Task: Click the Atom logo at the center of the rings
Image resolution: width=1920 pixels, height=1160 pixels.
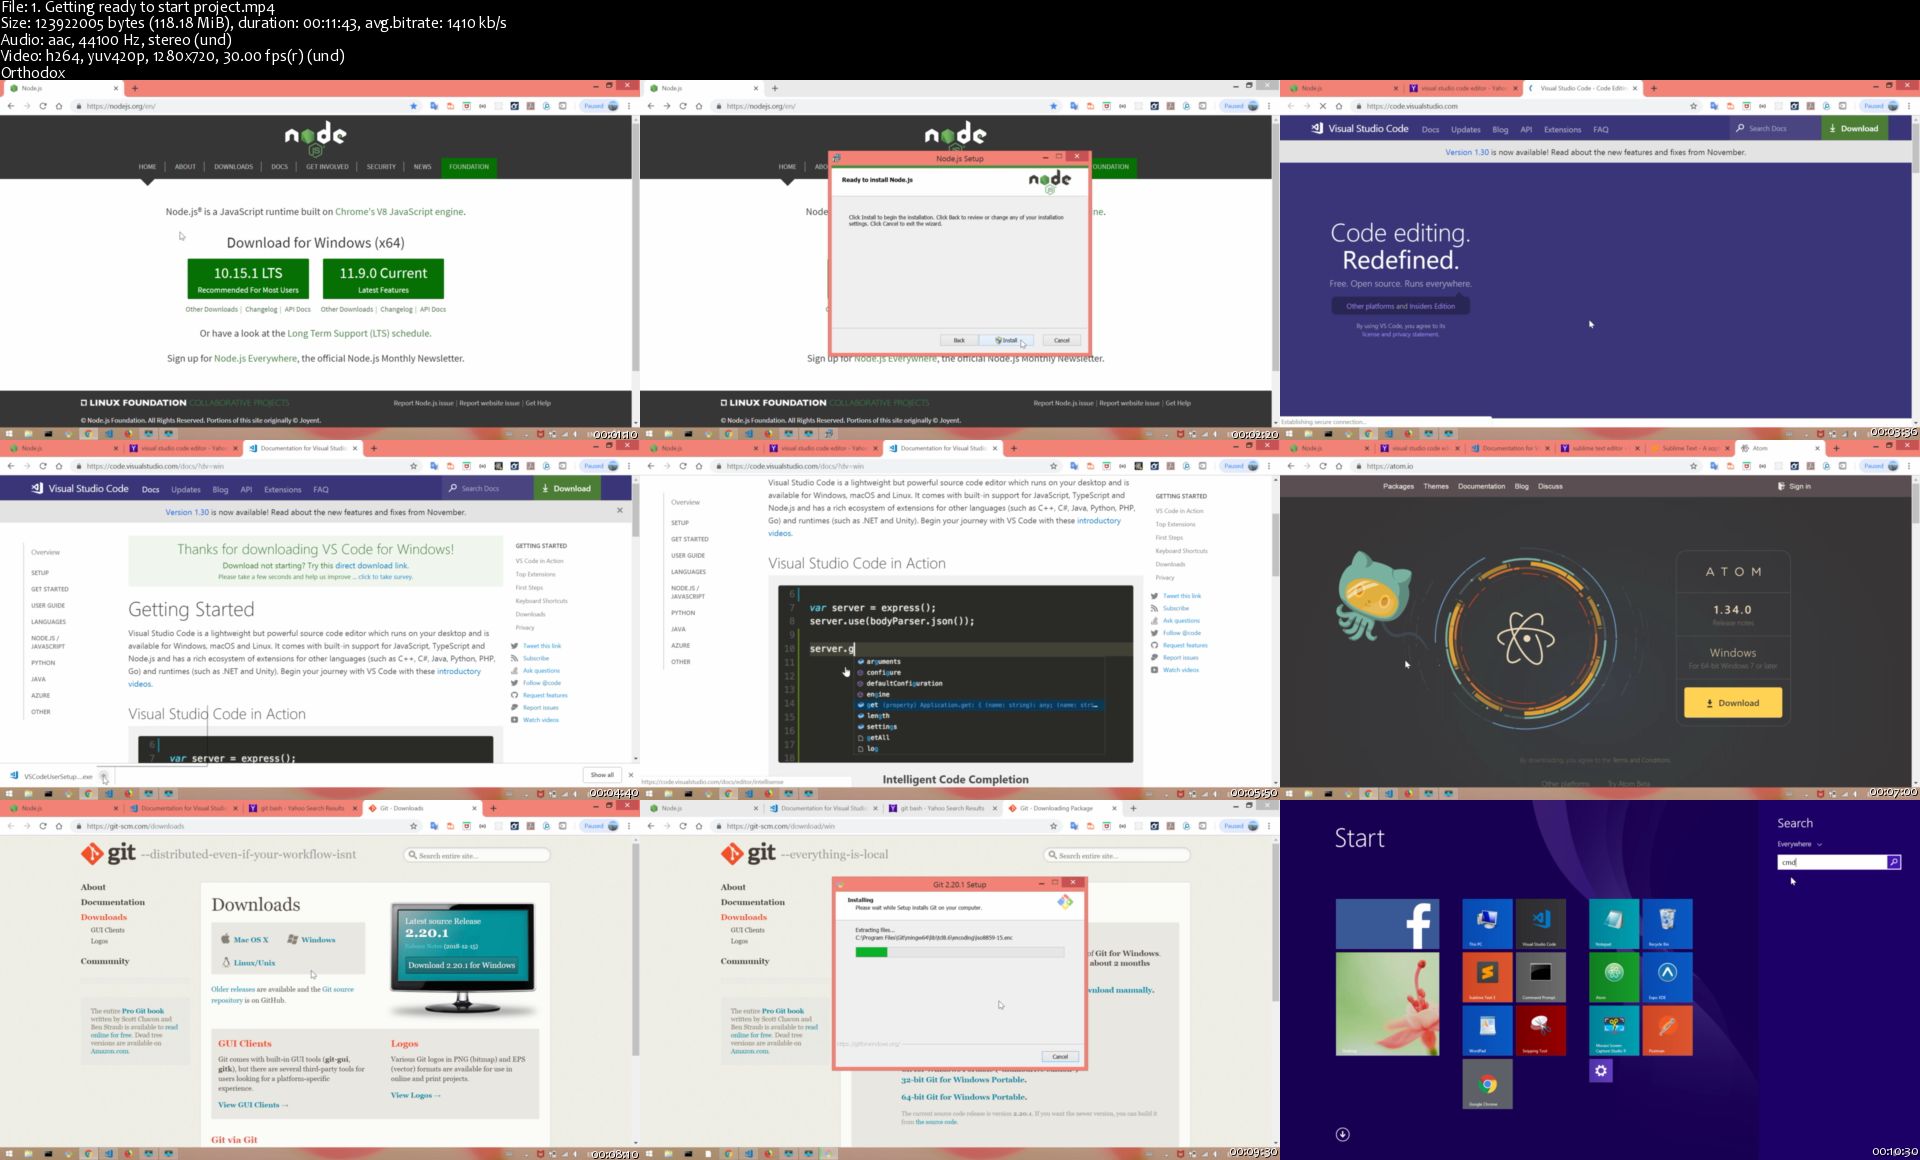Action: click(x=1526, y=639)
